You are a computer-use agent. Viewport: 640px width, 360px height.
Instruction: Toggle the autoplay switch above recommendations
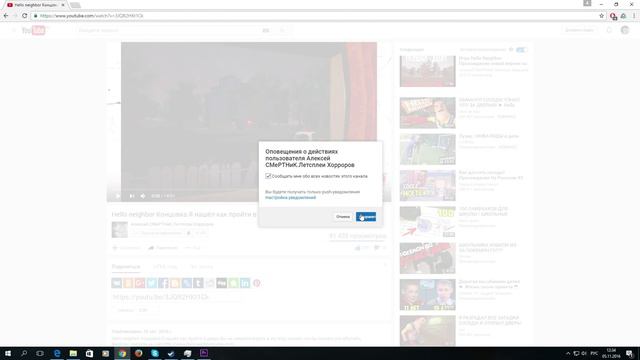tap(521, 50)
